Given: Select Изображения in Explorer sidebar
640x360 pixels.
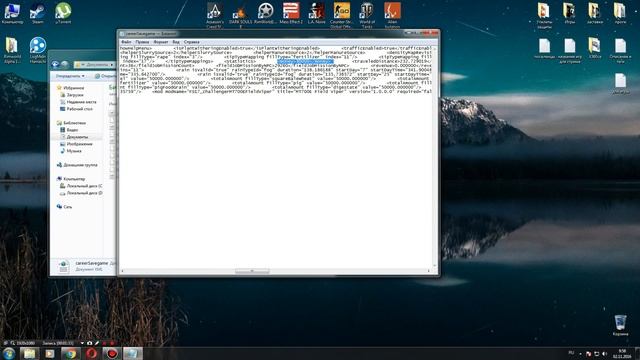Looking at the screenshot, I should [x=76, y=144].
